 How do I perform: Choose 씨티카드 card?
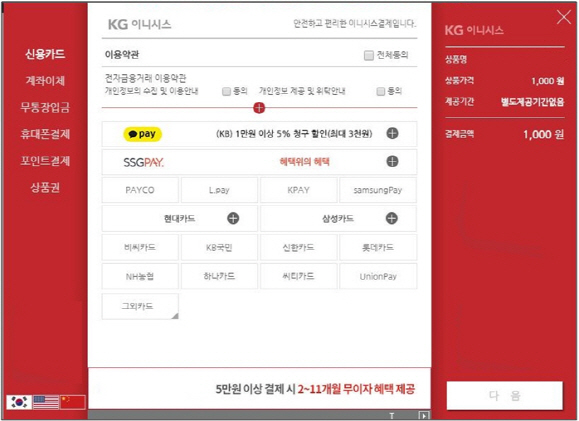point(298,276)
